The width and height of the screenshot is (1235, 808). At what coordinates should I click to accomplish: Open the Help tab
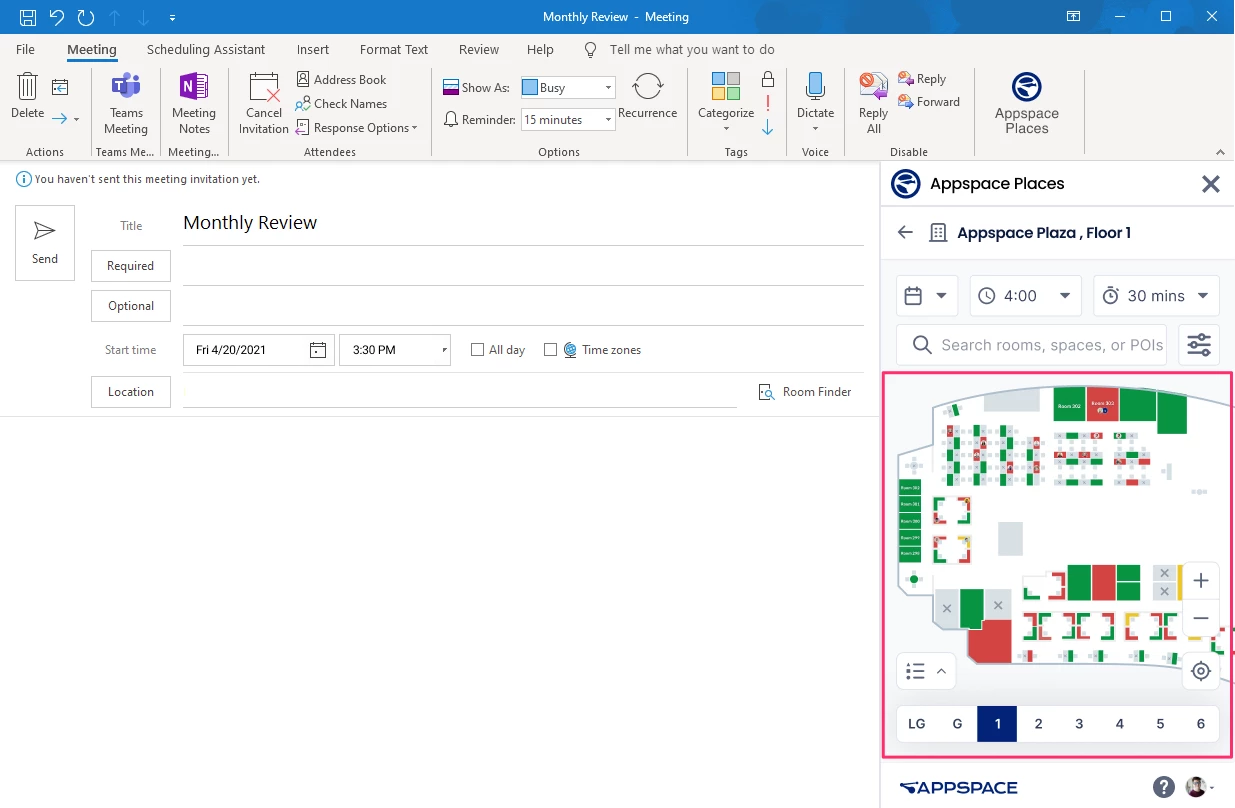(x=540, y=49)
